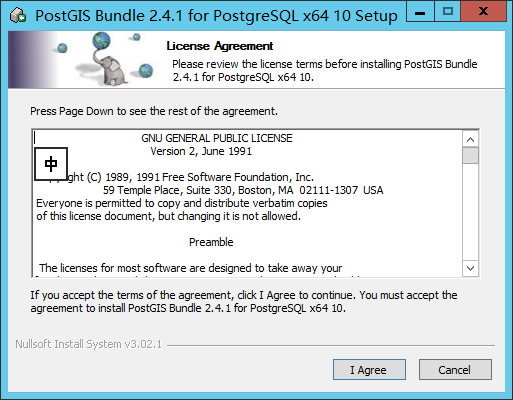Toggle the Chinese IME indicator box

(51, 164)
